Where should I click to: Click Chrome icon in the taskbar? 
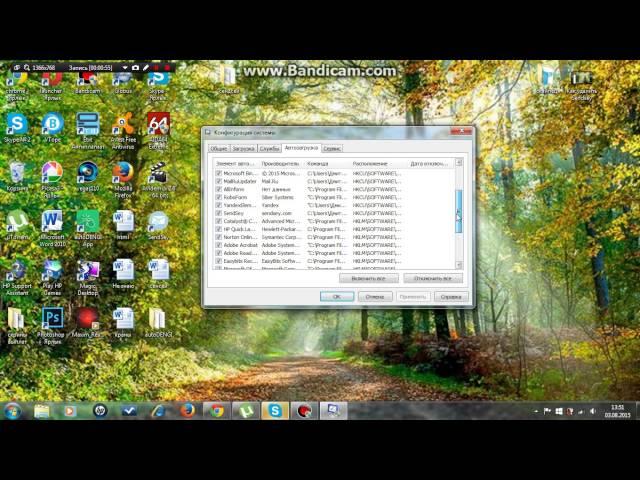point(216,410)
